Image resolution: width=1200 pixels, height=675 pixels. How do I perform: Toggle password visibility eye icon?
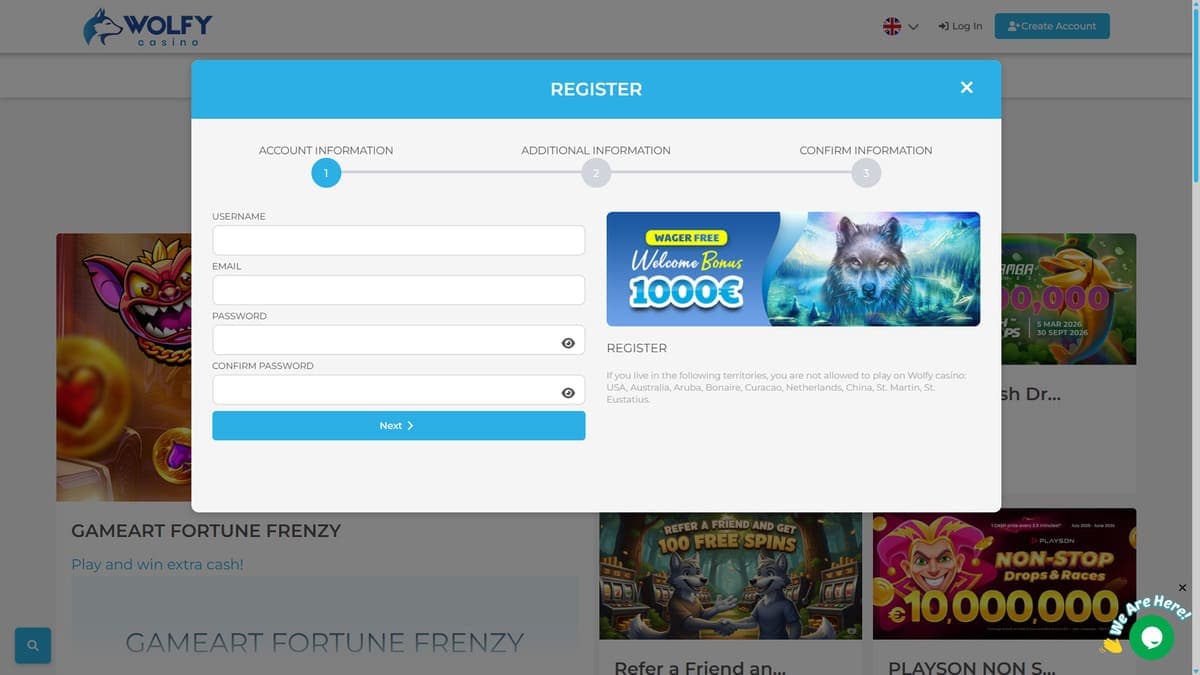[568, 343]
